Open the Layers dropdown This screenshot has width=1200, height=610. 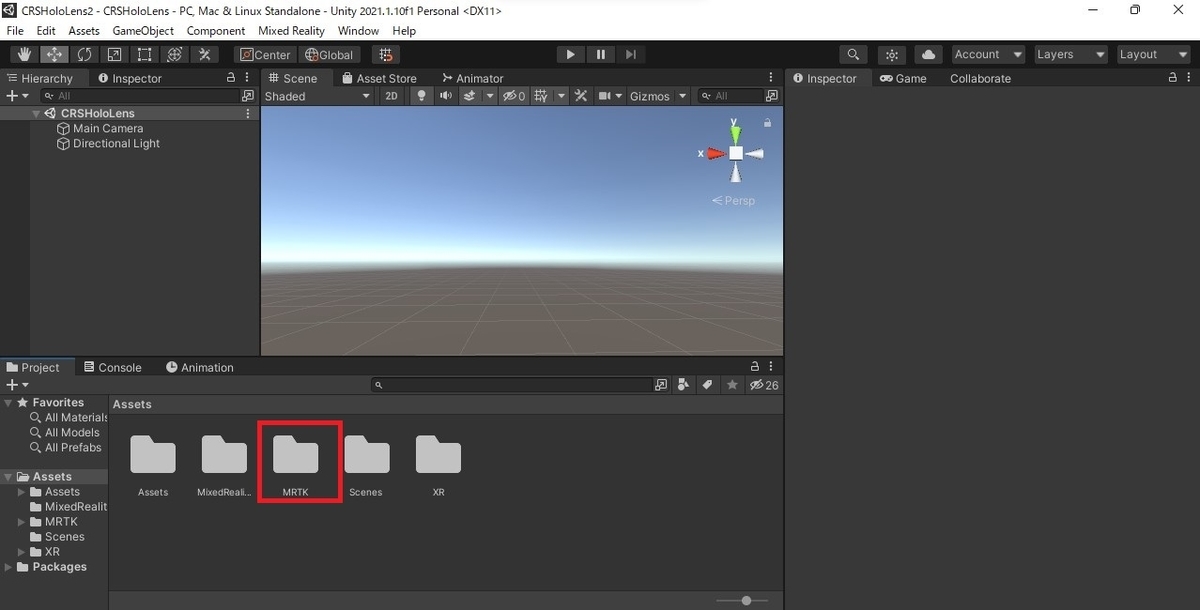tap(1070, 54)
